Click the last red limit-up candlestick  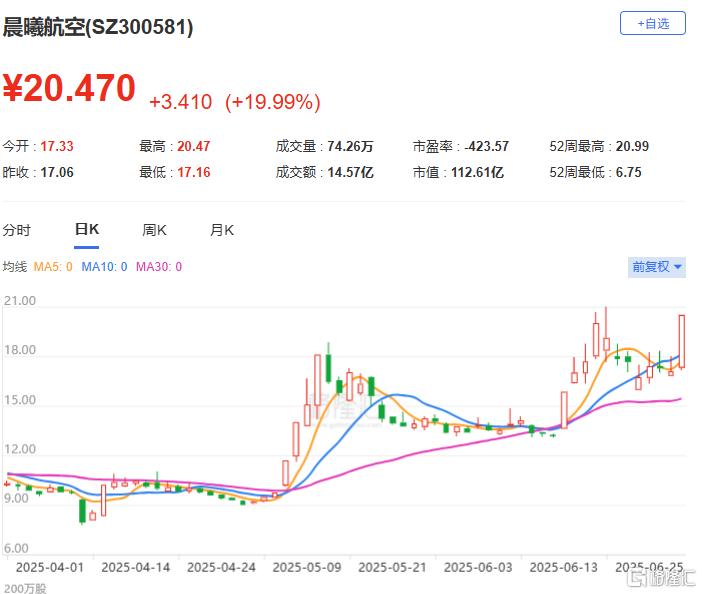[x=681, y=342]
